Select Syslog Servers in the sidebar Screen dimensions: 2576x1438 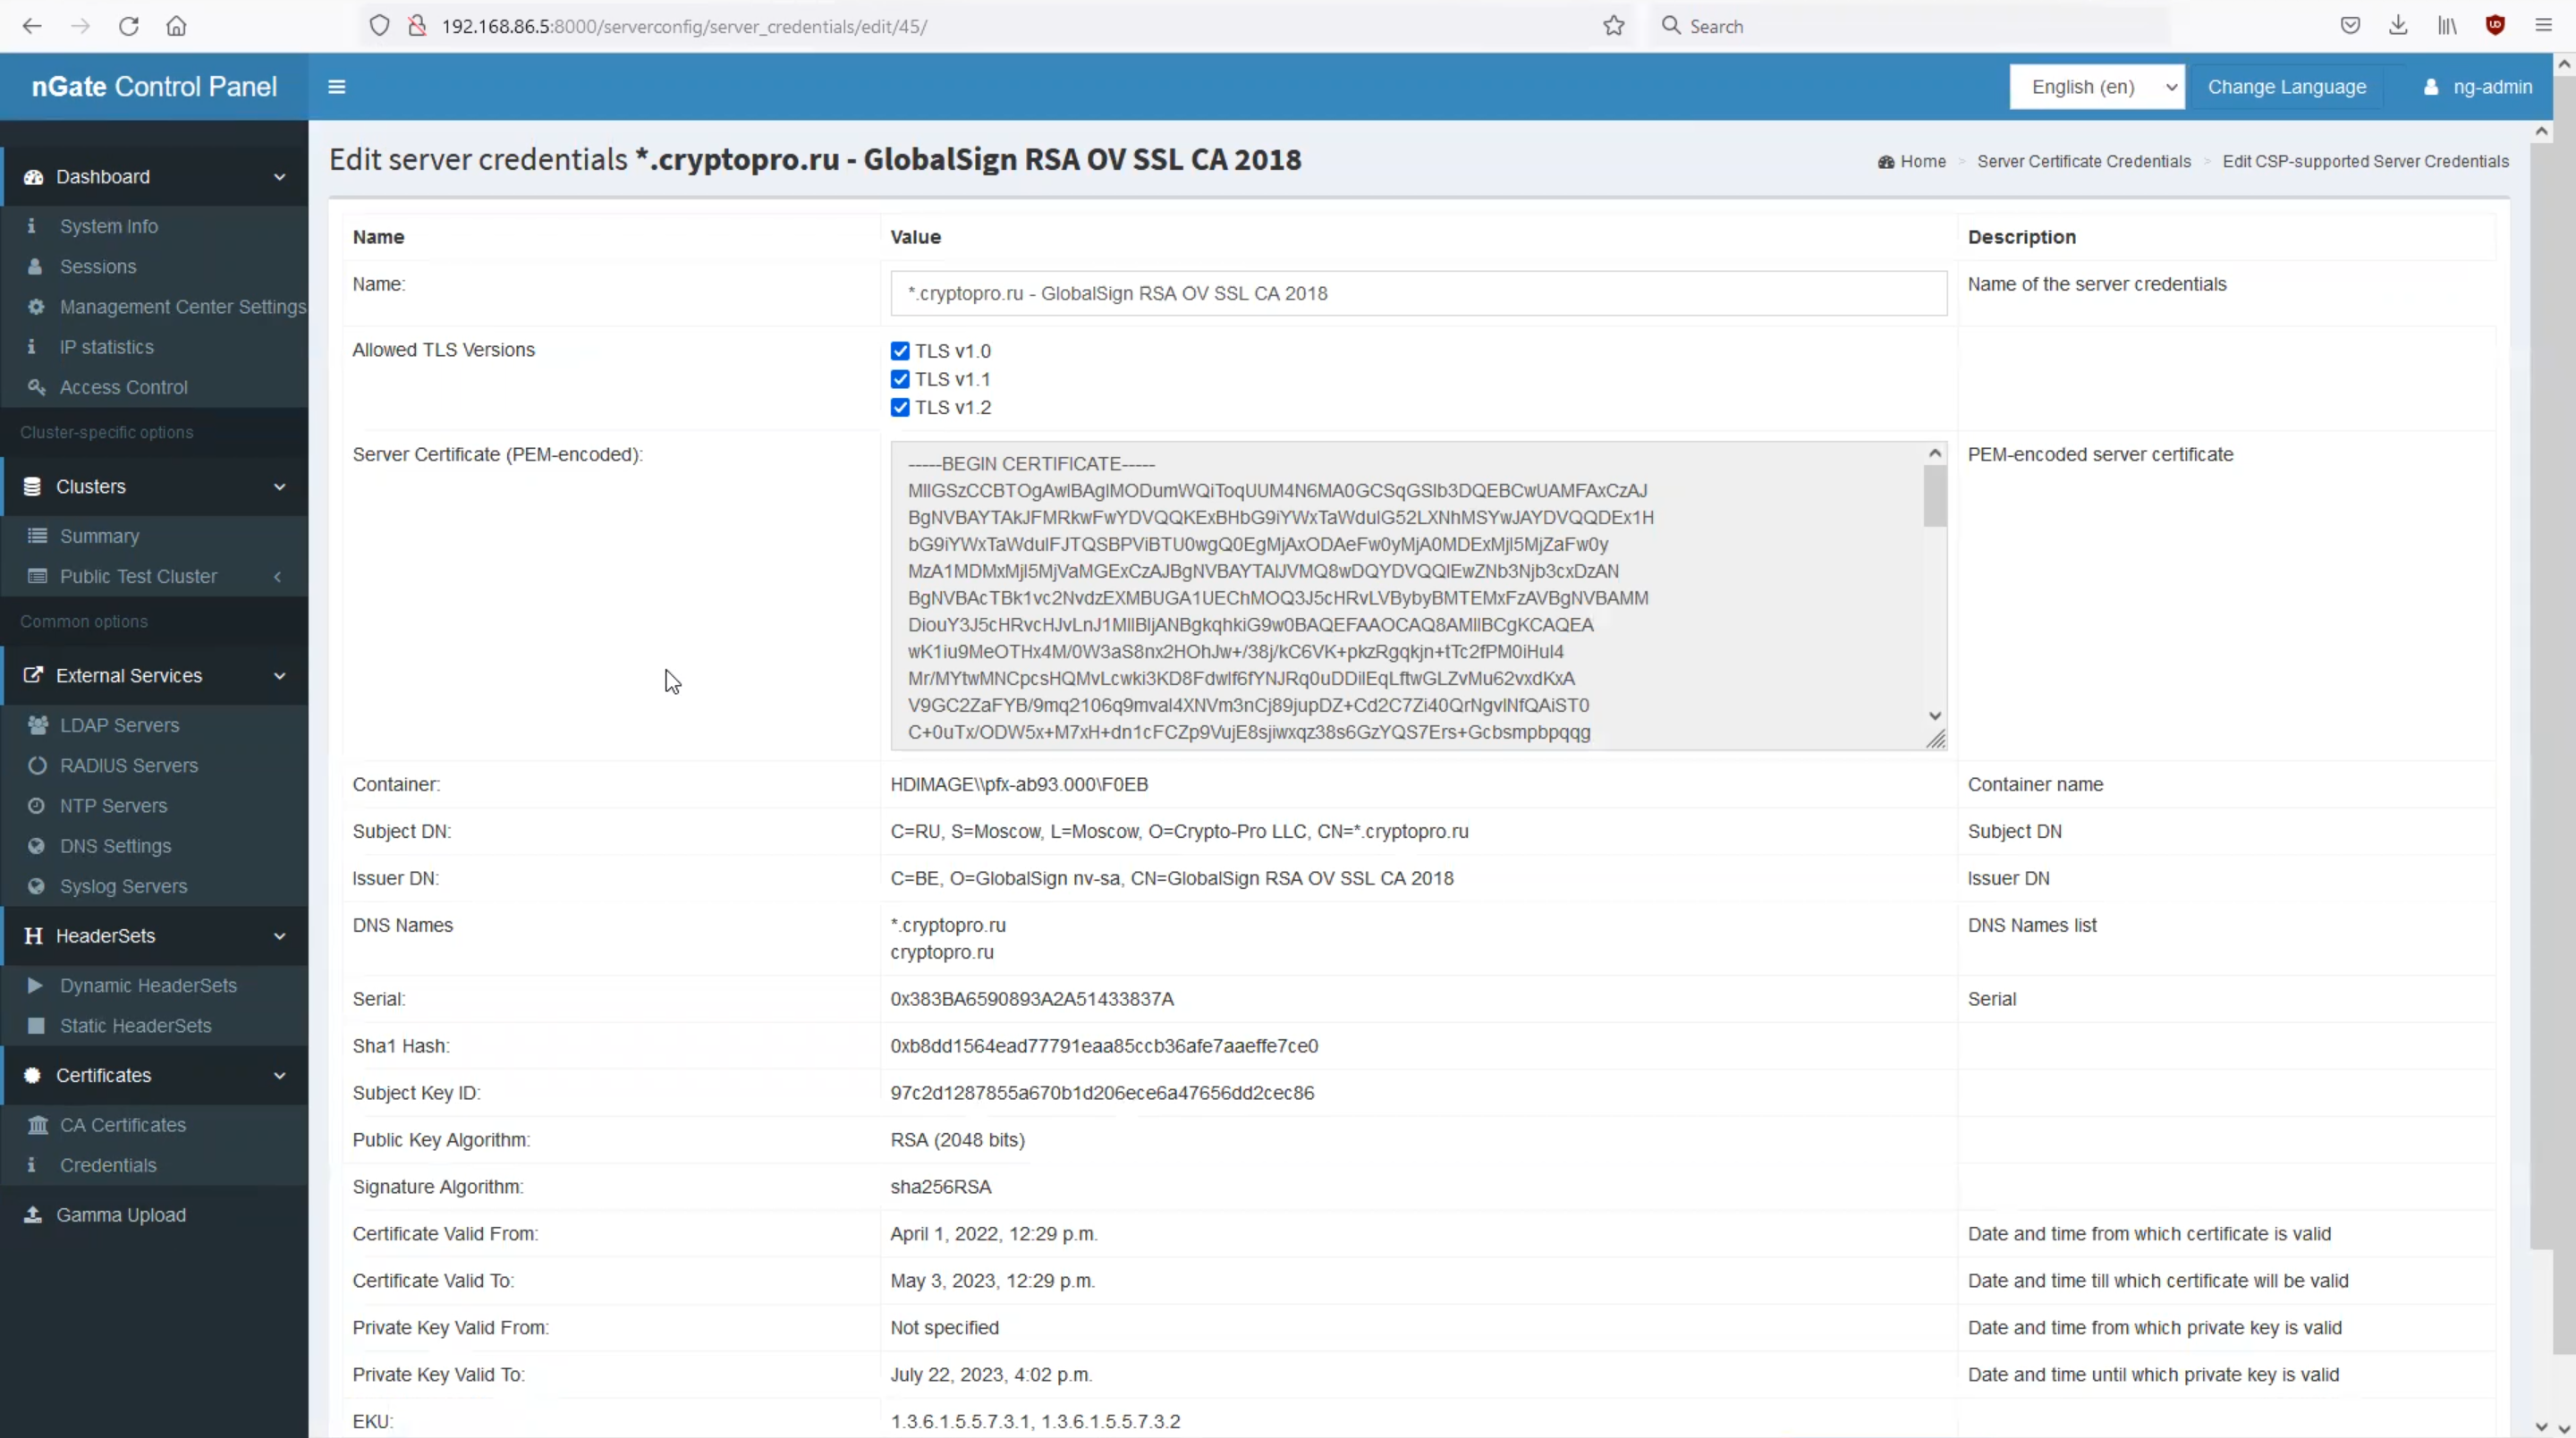[x=123, y=886]
